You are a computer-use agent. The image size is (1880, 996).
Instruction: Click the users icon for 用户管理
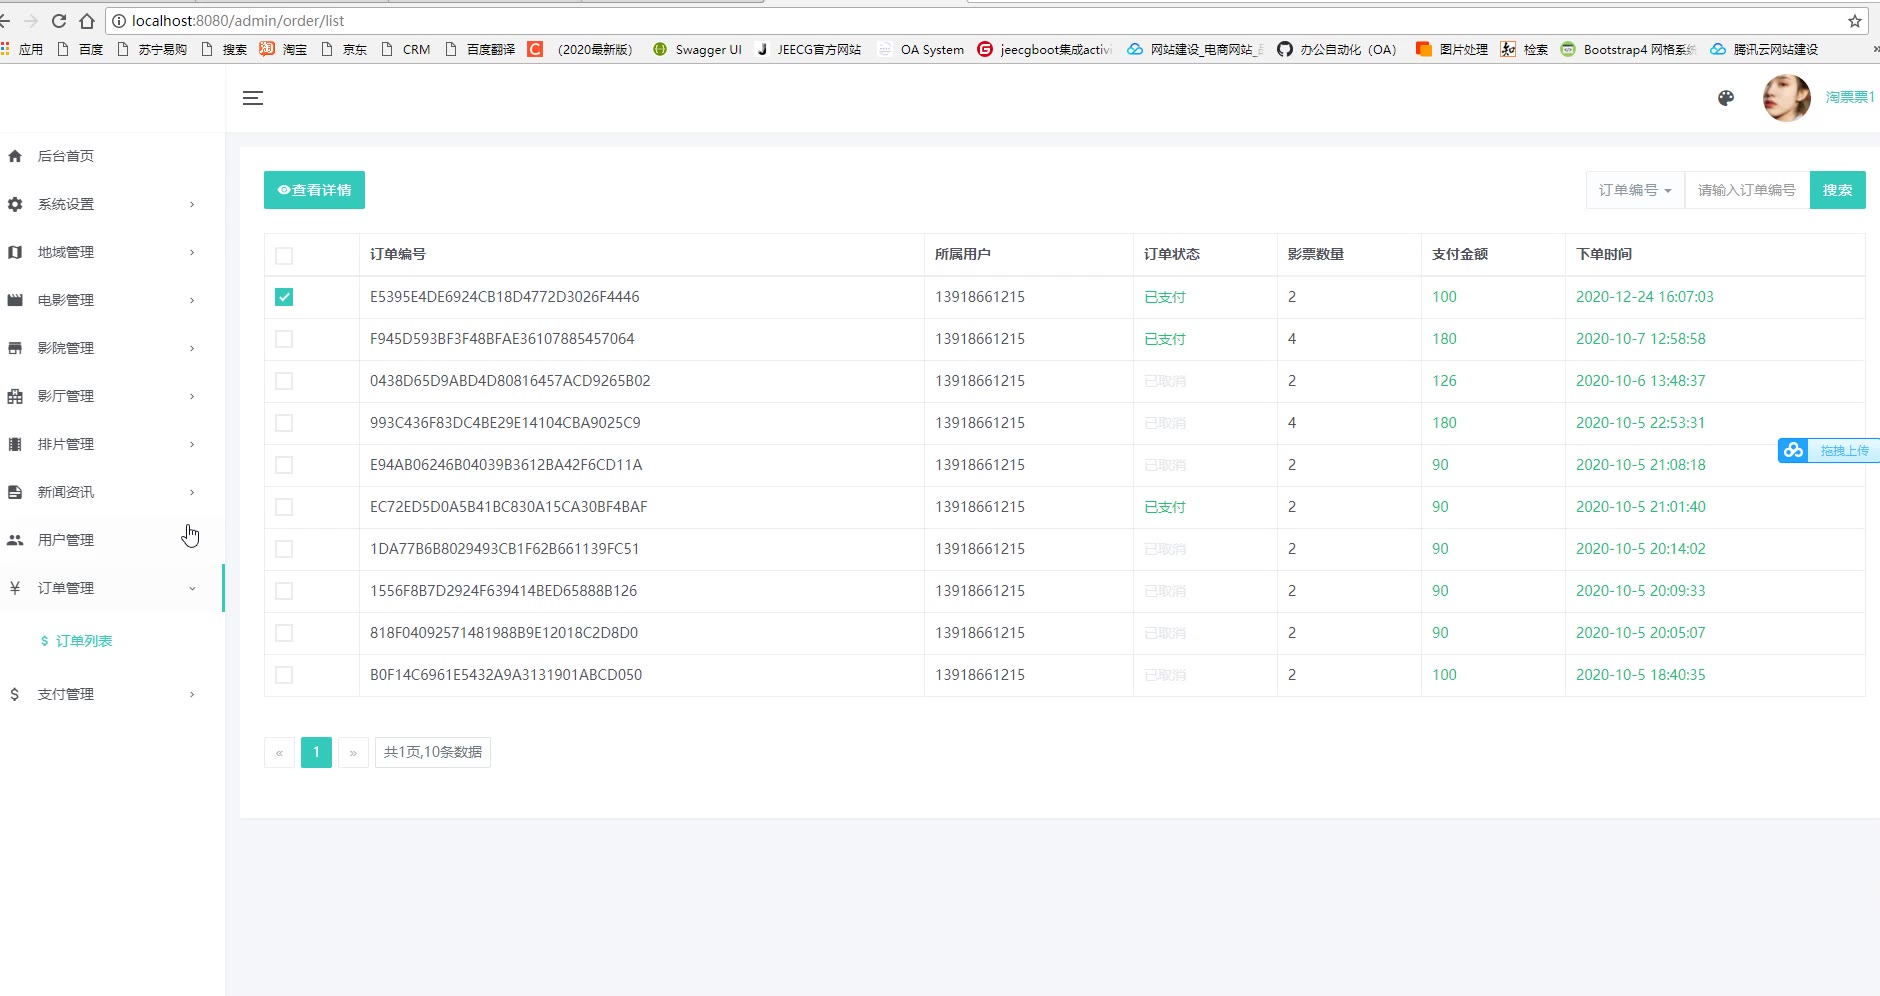click(x=15, y=540)
